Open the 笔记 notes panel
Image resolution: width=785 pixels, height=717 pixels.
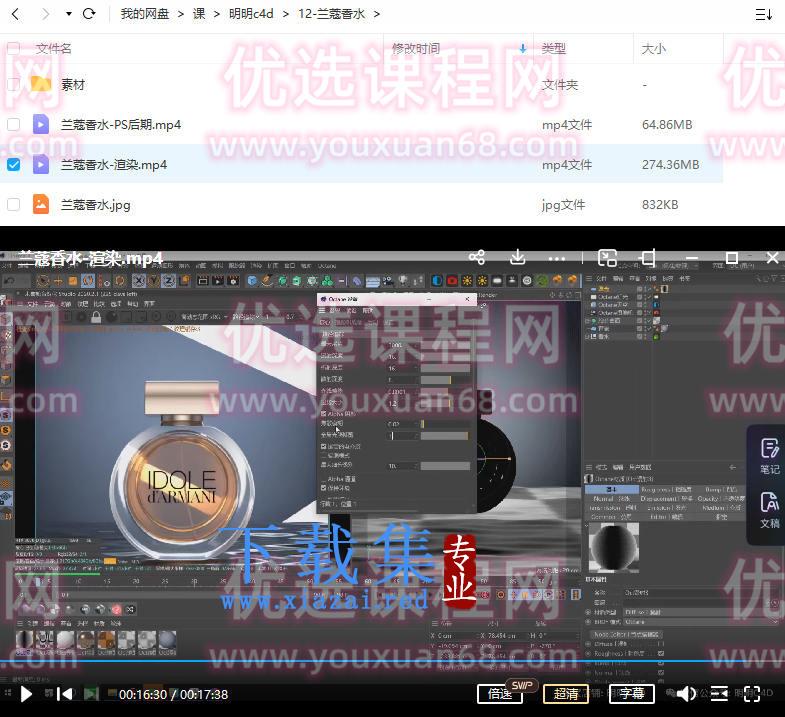coord(769,456)
